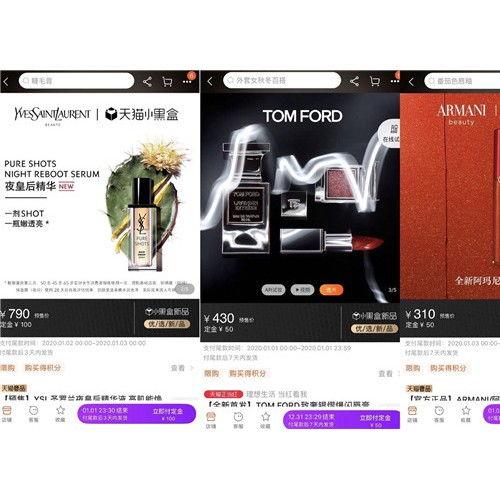
Task: Select the orange image tab under Tom Ford
Action: point(331,290)
